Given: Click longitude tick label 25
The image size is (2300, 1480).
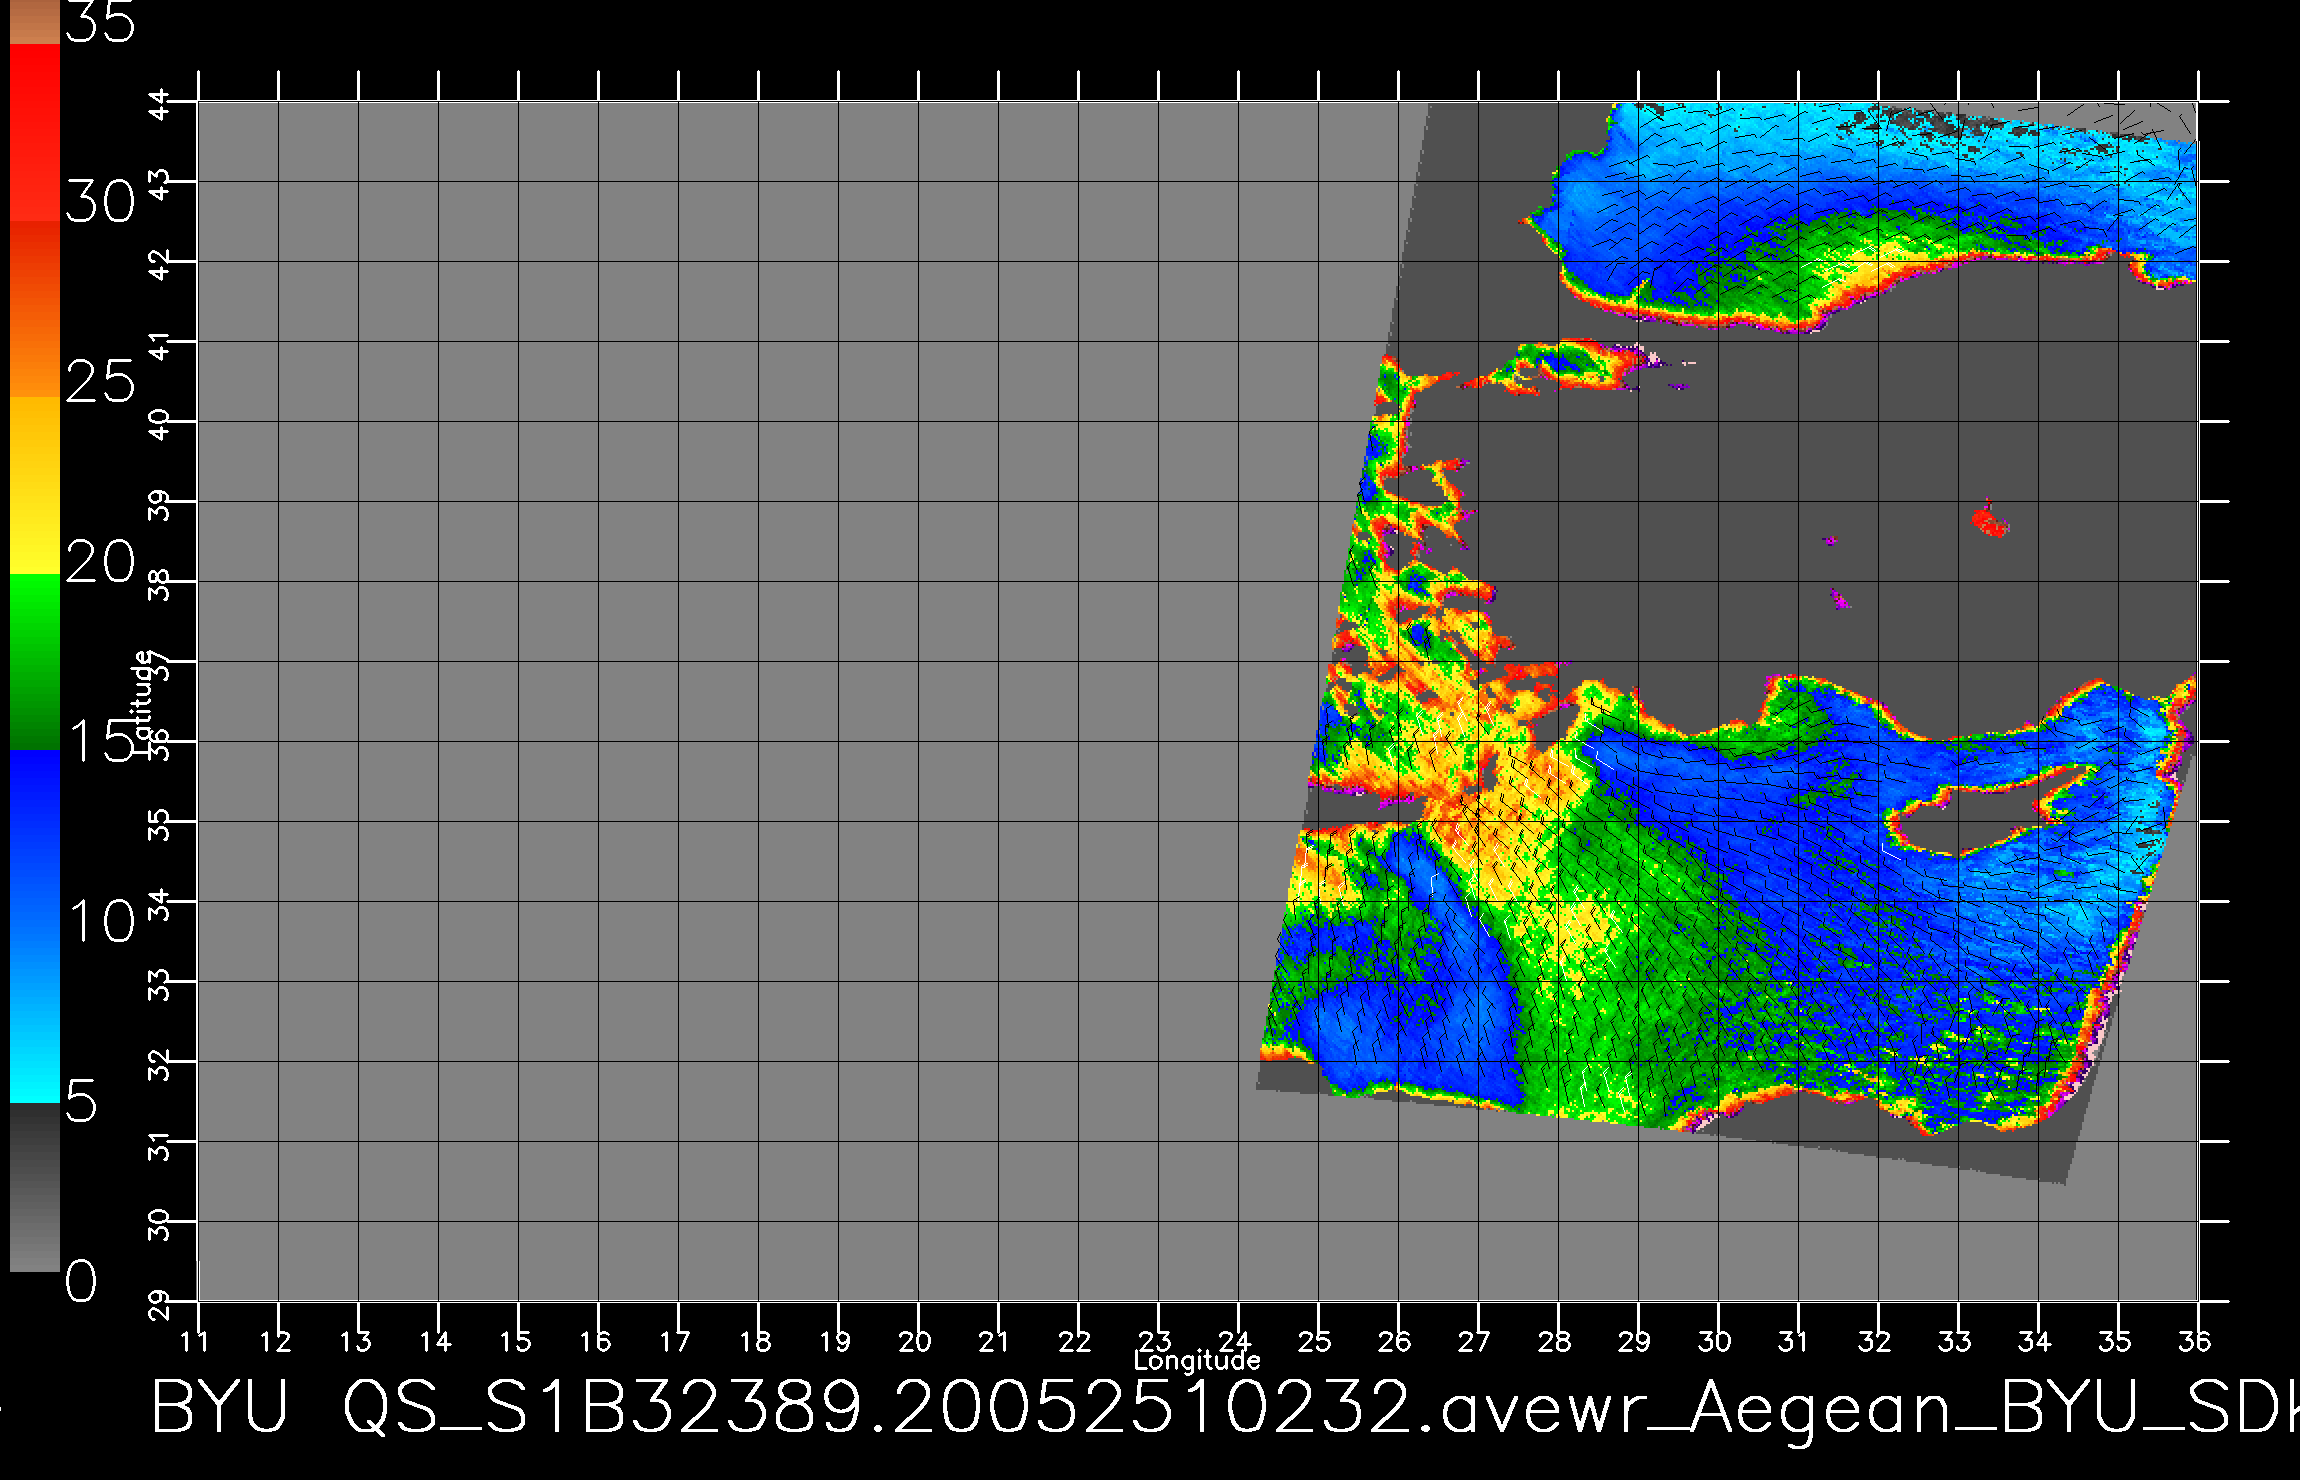Looking at the screenshot, I should (x=1315, y=1342).
